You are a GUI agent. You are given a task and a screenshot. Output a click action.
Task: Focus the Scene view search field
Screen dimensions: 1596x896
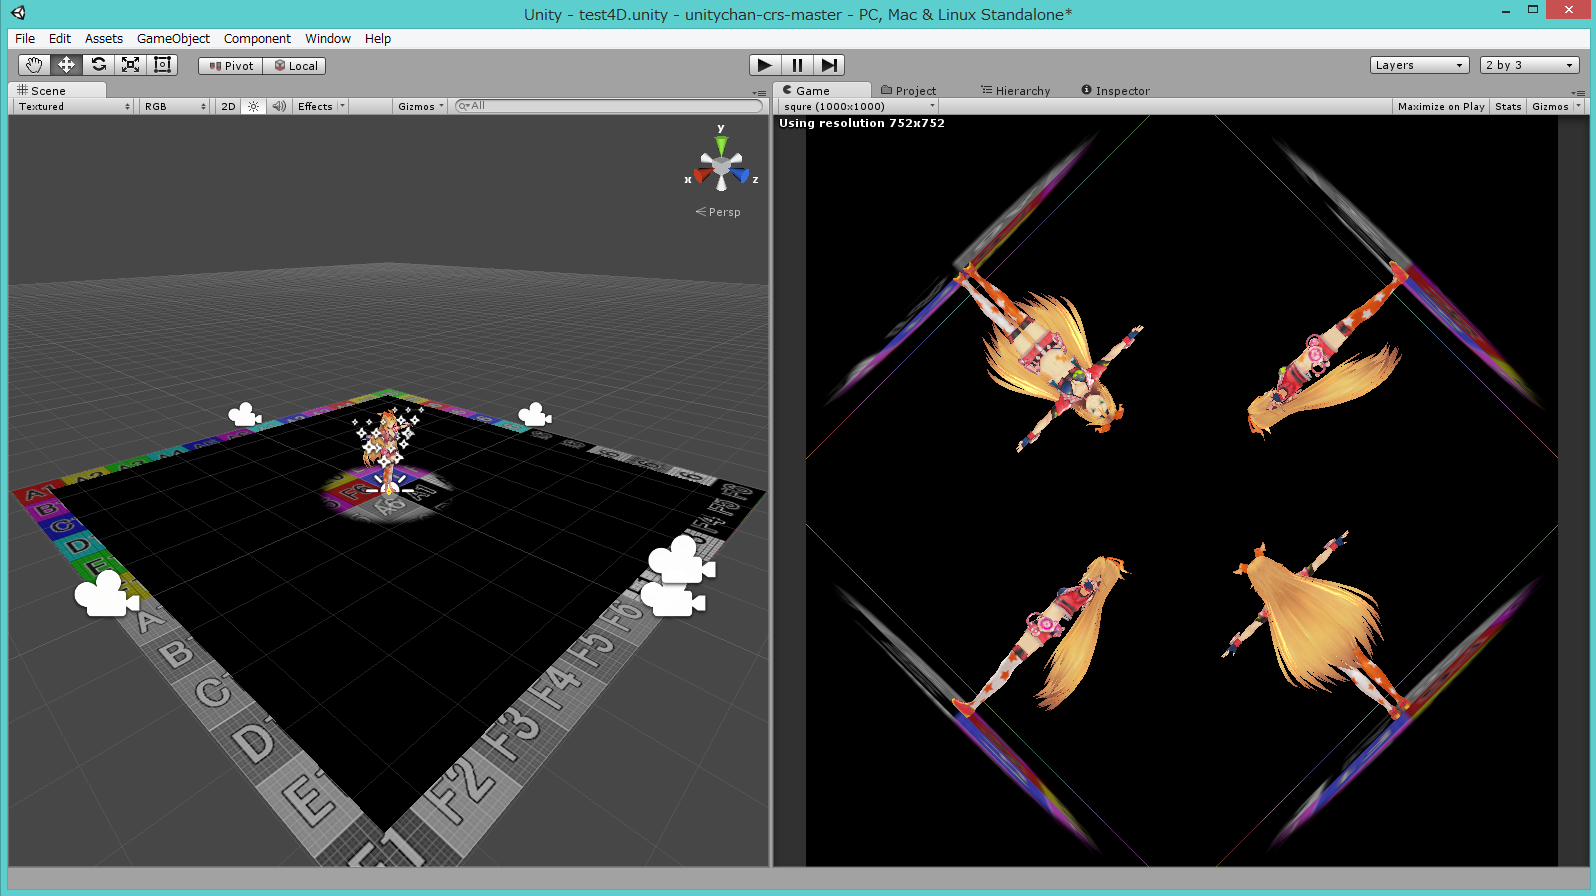[608, 106]
